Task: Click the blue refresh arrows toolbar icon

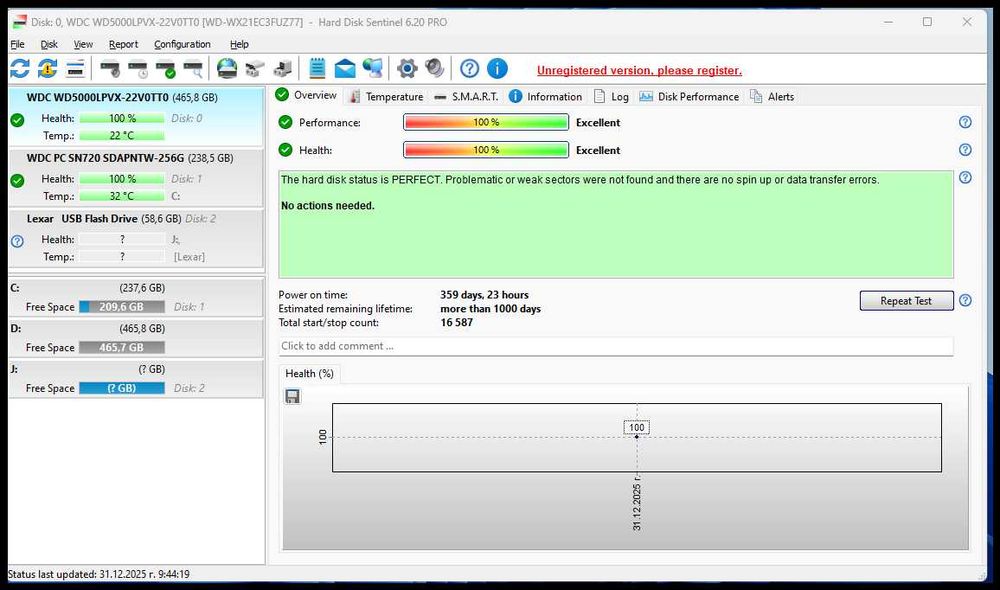Action: 20,68
